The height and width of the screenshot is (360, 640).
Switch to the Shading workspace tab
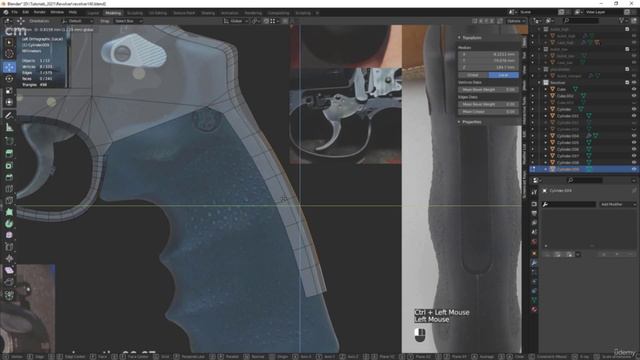tap(208, 13)
